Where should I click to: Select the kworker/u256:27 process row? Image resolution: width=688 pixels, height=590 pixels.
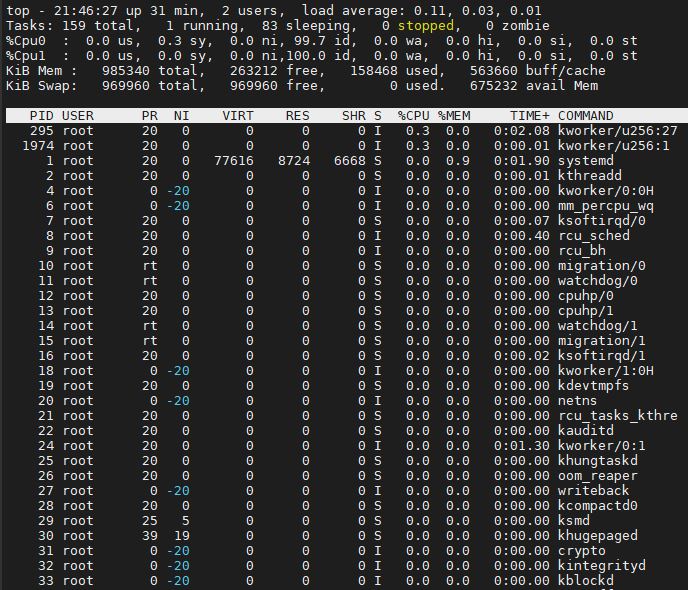point(347,131)
